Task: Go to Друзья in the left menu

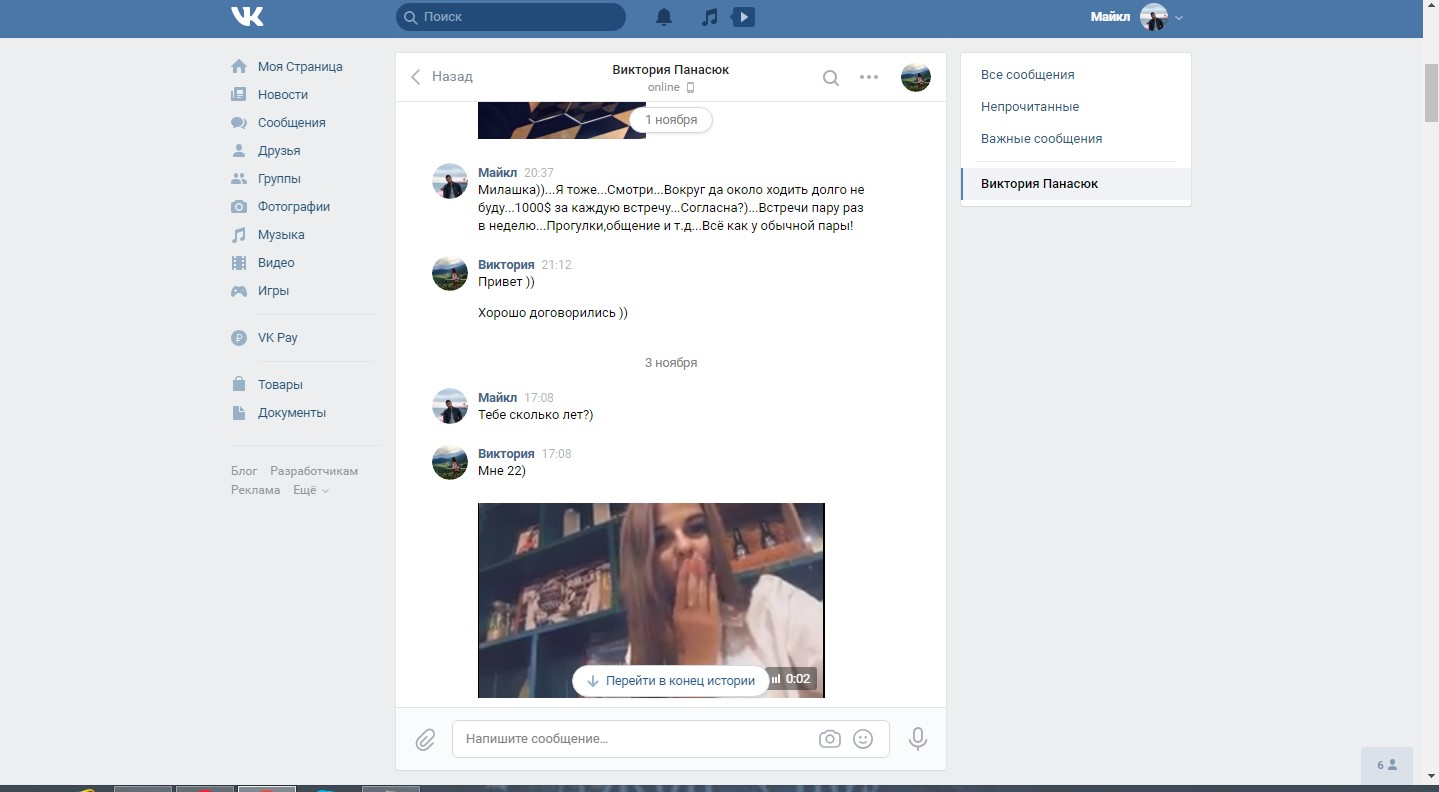Action: point(278,151)
